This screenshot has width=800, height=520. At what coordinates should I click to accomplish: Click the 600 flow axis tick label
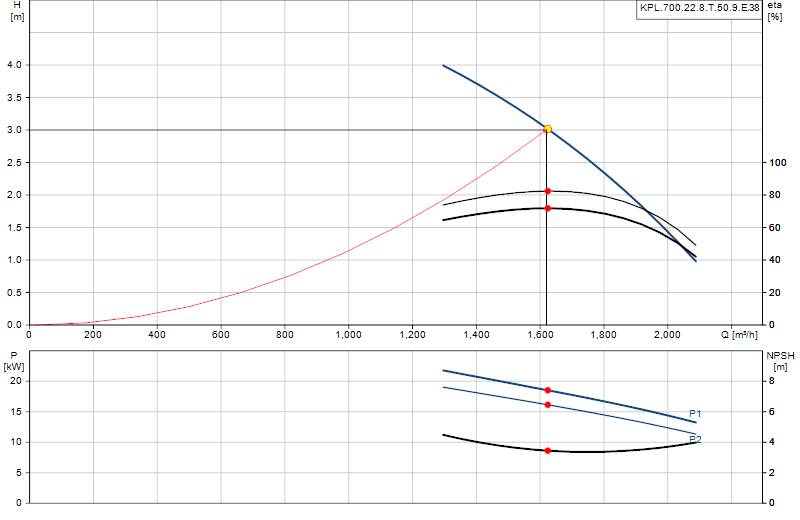[221, 335]
